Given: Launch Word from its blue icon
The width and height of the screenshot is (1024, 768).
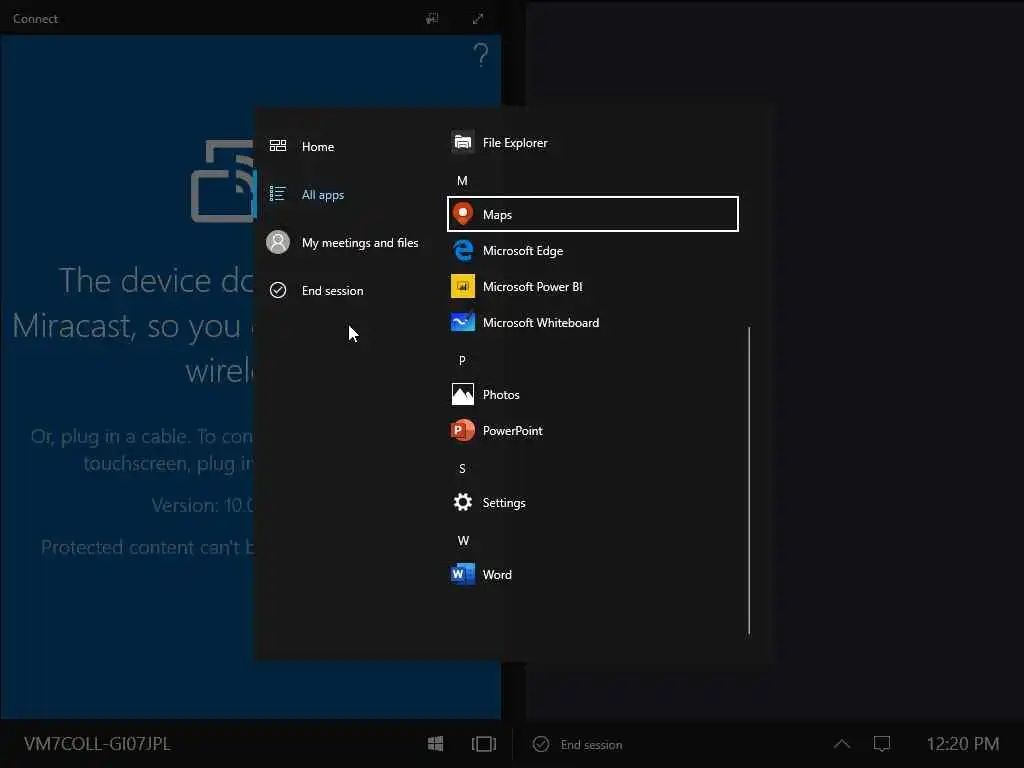Looking at the screenshot, I should pyautogui.click(x=463, y=574).
